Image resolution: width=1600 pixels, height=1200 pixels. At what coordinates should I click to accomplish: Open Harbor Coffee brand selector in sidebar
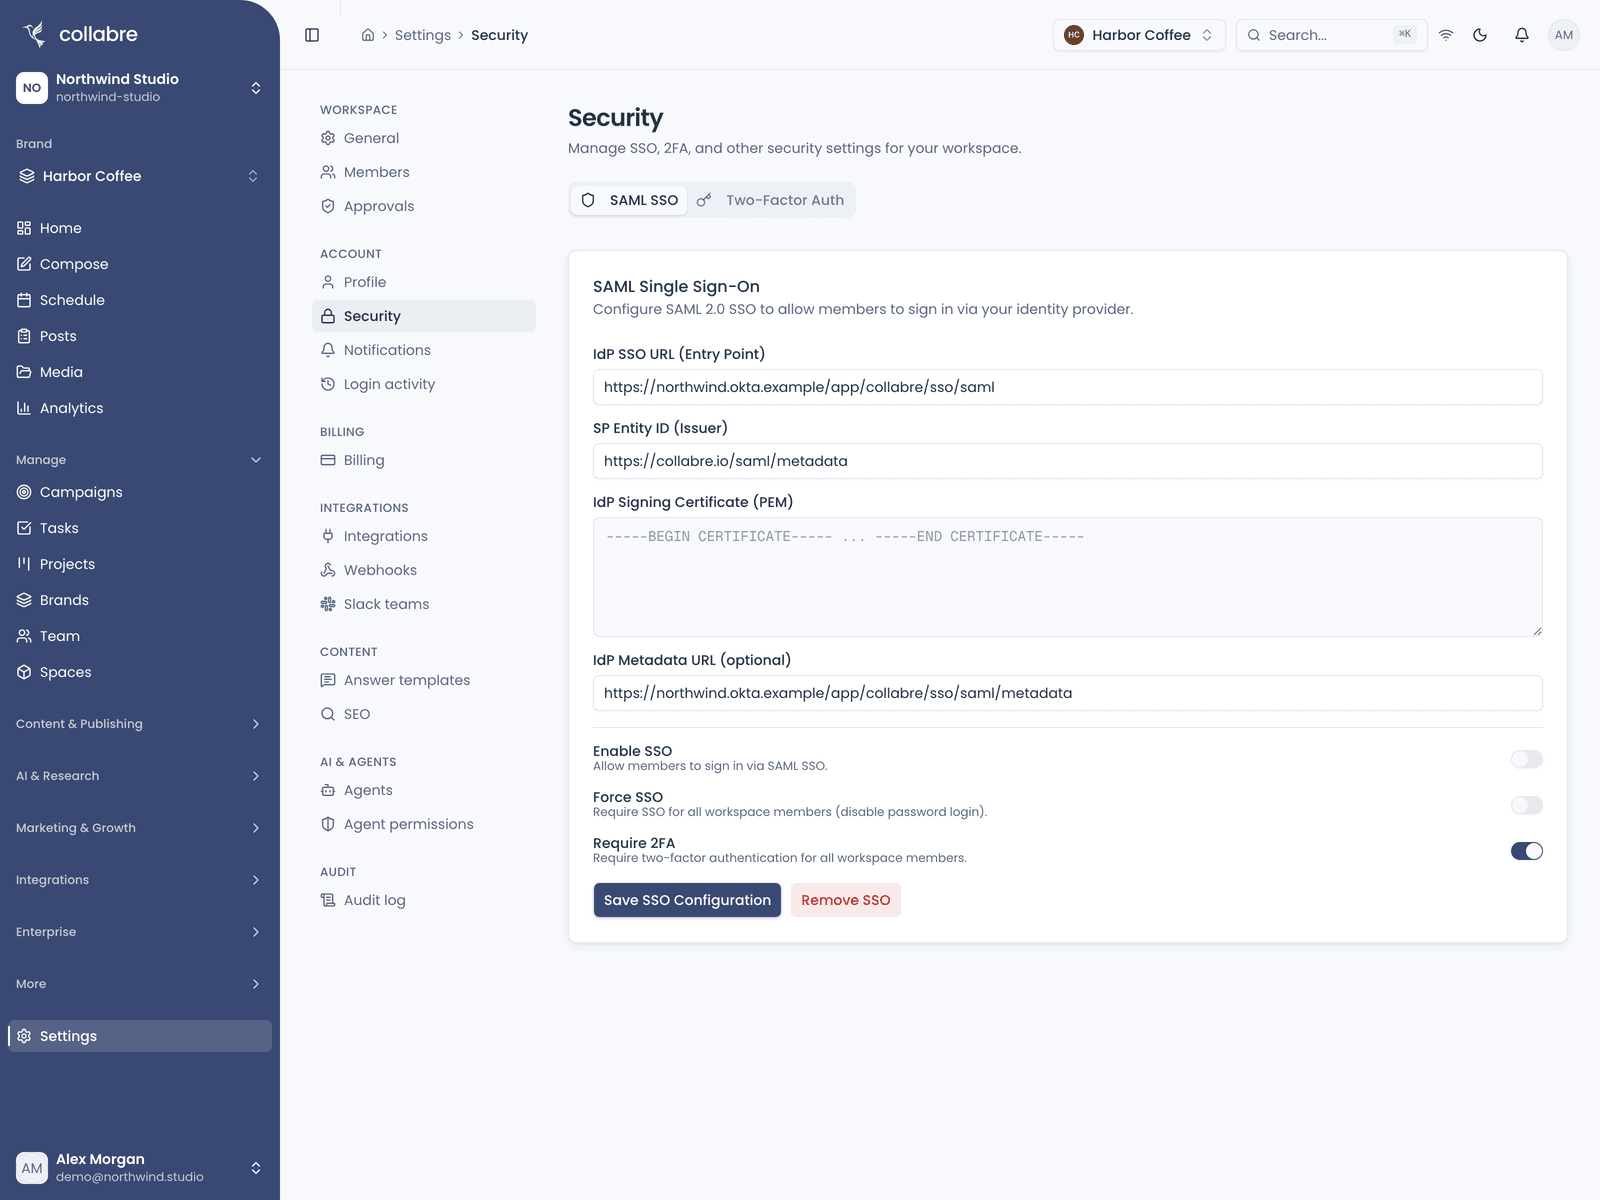tap(140, 176)
